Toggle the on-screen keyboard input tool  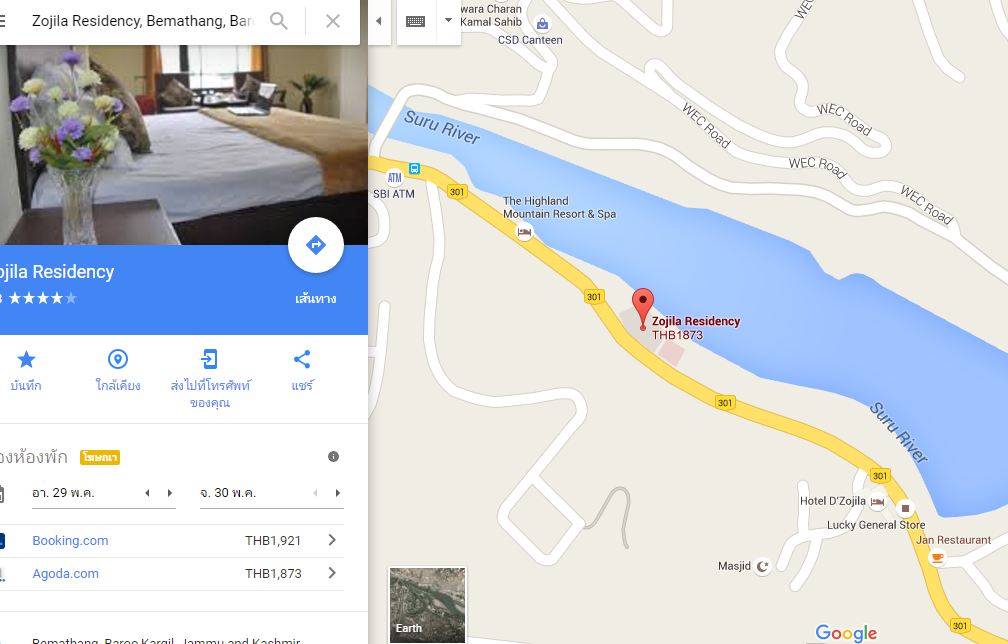coord(416,21)
